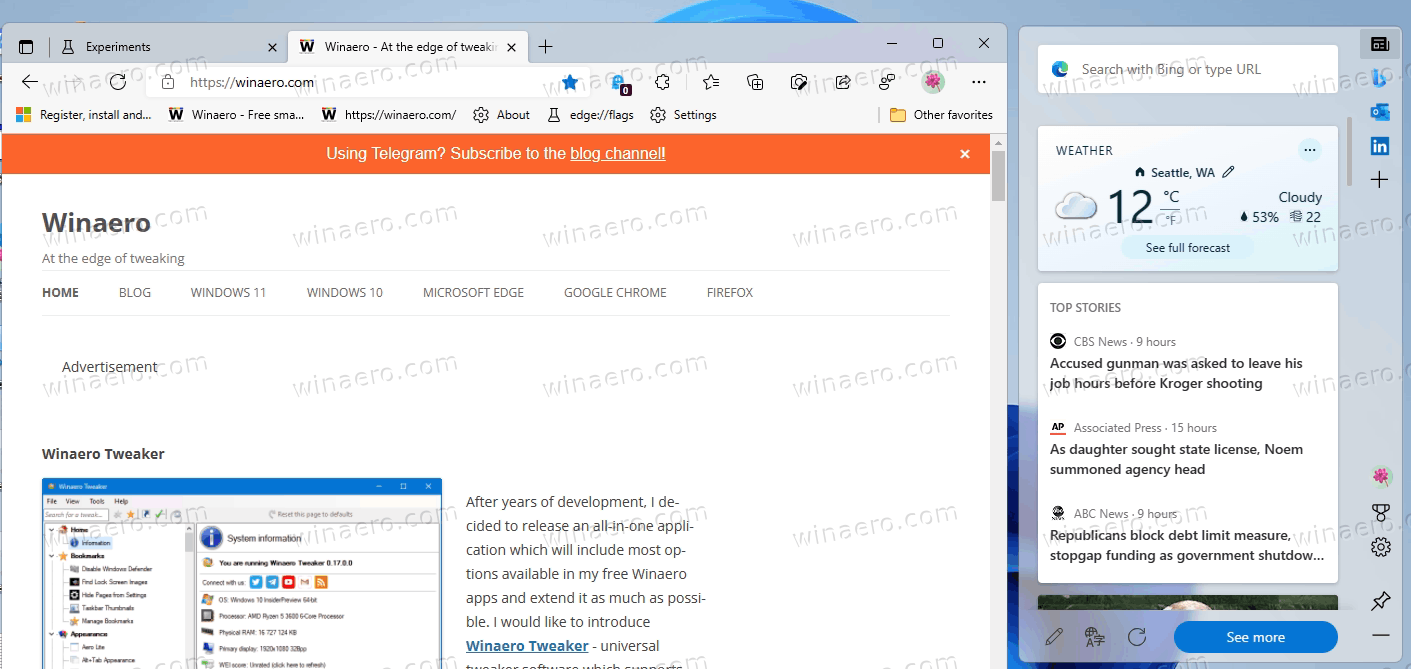Viewport: 1411px width, 669px height.
Task: Open Outlook in the Edge sidebar
Action: tap(1380, 111)
